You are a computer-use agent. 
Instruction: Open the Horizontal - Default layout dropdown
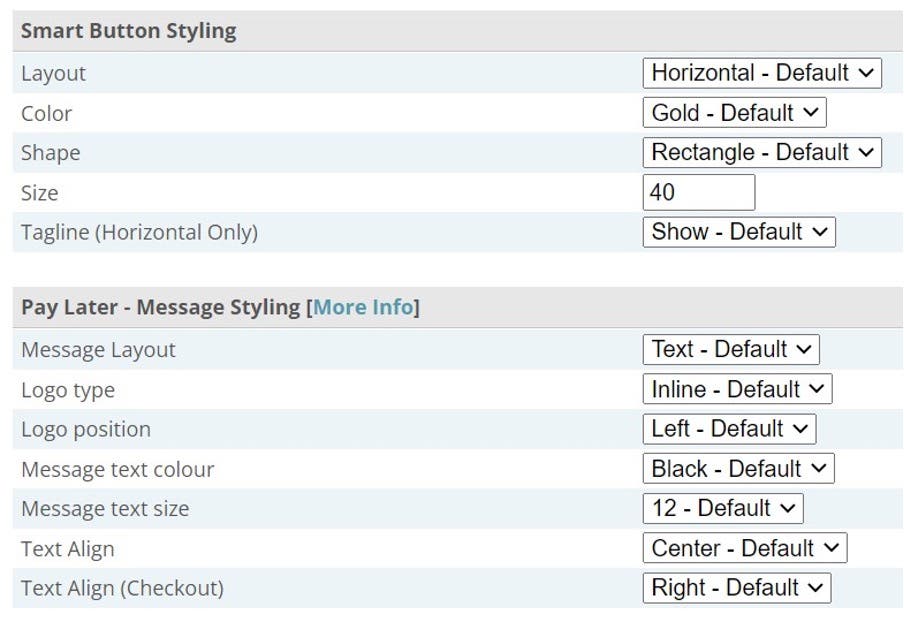click(x=761, y=73)
